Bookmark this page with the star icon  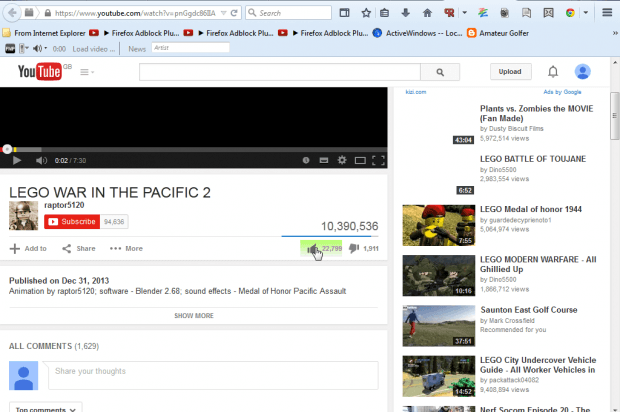click(x=366, y=13)
